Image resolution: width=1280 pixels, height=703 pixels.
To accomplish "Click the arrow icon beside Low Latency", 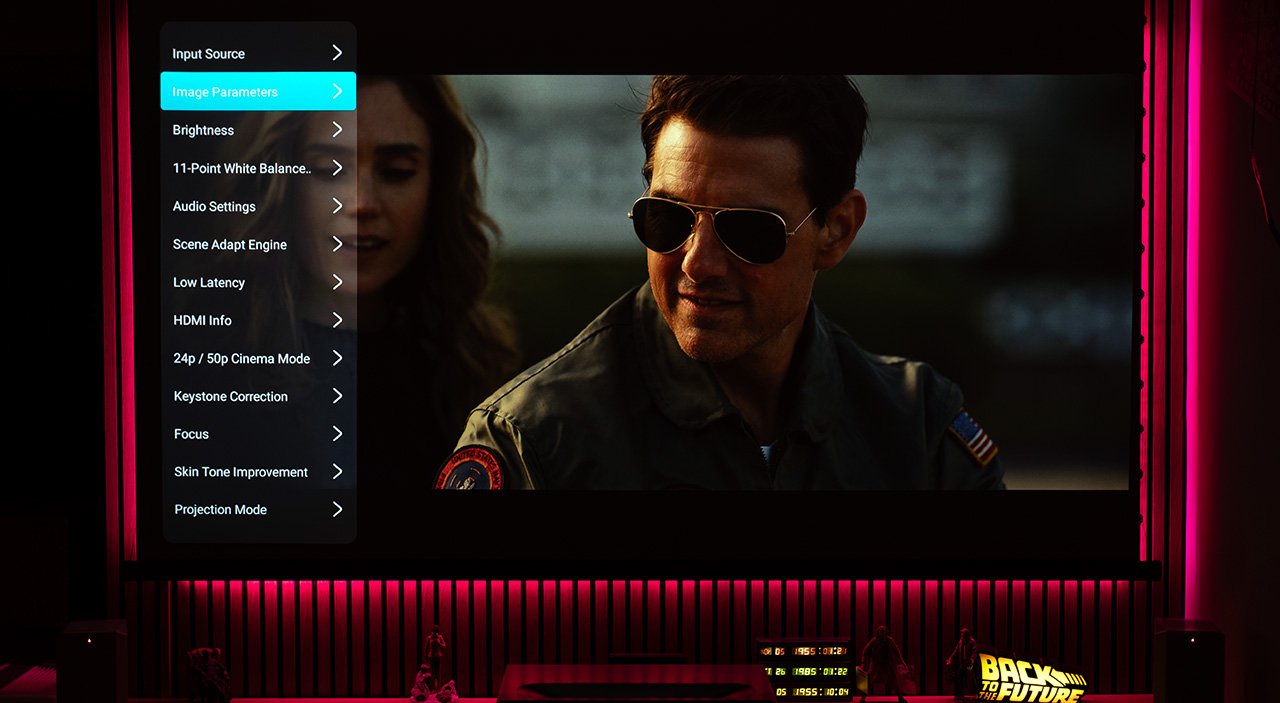I will pyautogui.click(x=337, y=282).
